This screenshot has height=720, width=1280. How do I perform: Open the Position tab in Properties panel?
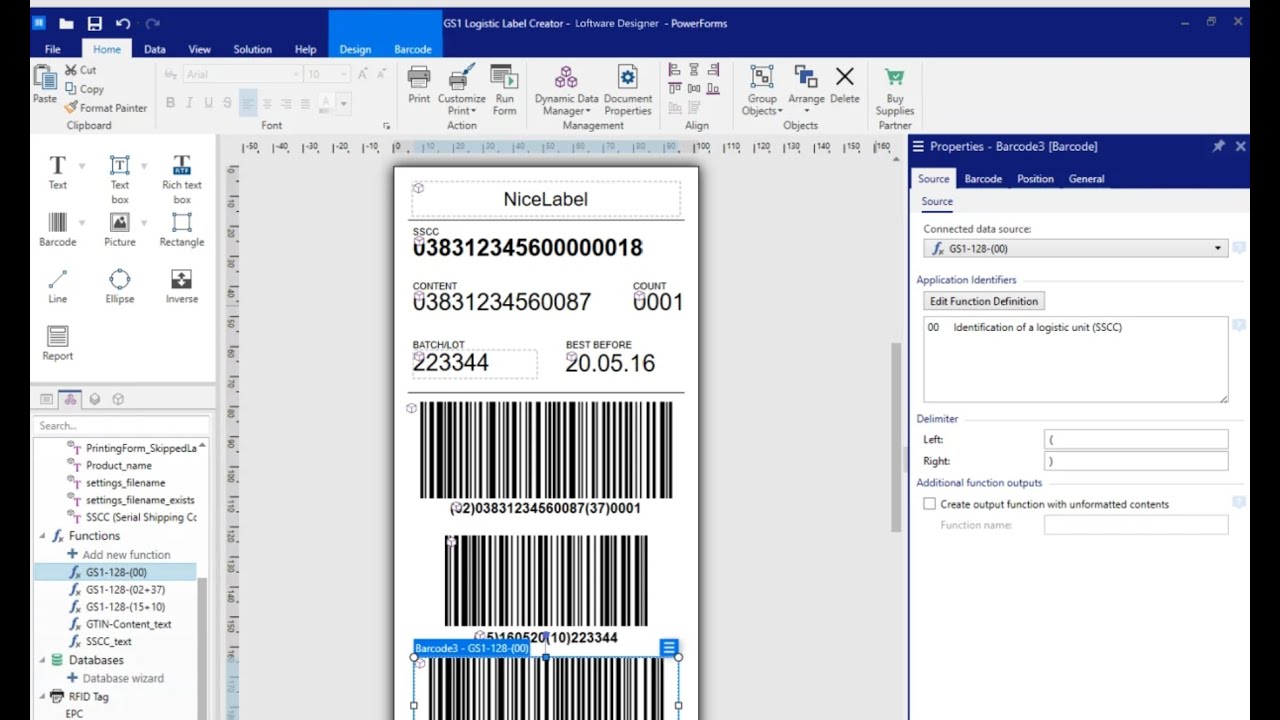pyautogui.click(x=1035, y=179)
